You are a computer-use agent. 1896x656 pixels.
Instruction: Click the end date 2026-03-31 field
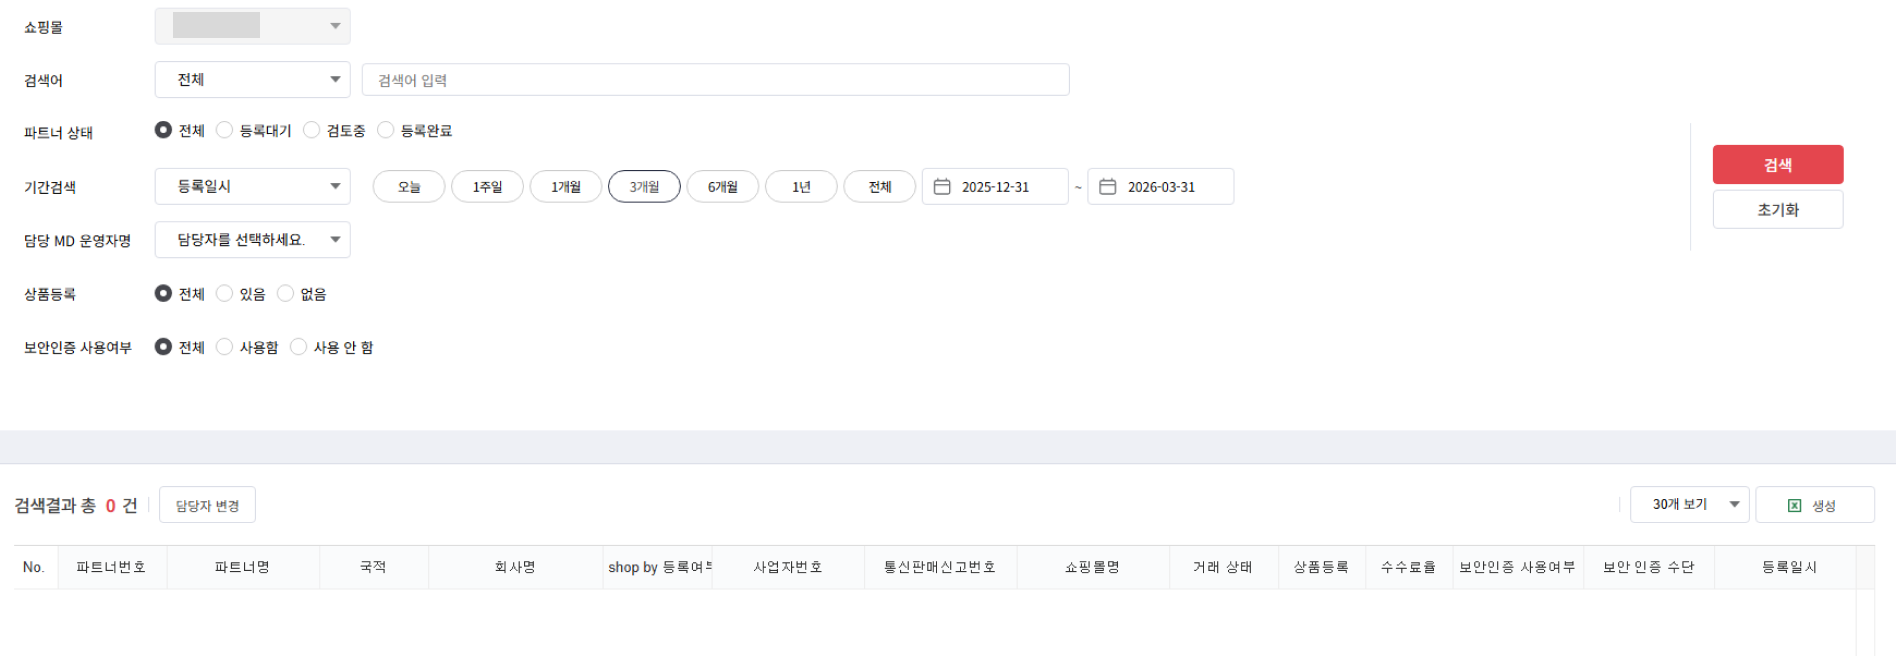[x=1161, y=187]
